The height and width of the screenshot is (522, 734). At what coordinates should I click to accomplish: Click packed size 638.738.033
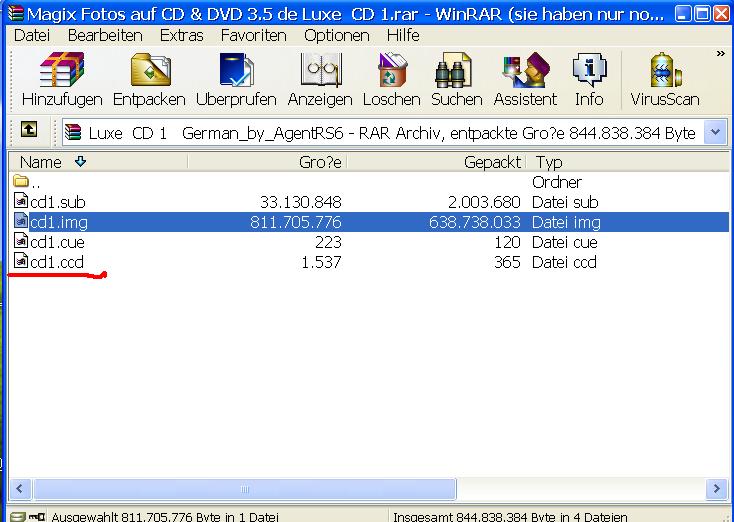(x=475, y=222)
